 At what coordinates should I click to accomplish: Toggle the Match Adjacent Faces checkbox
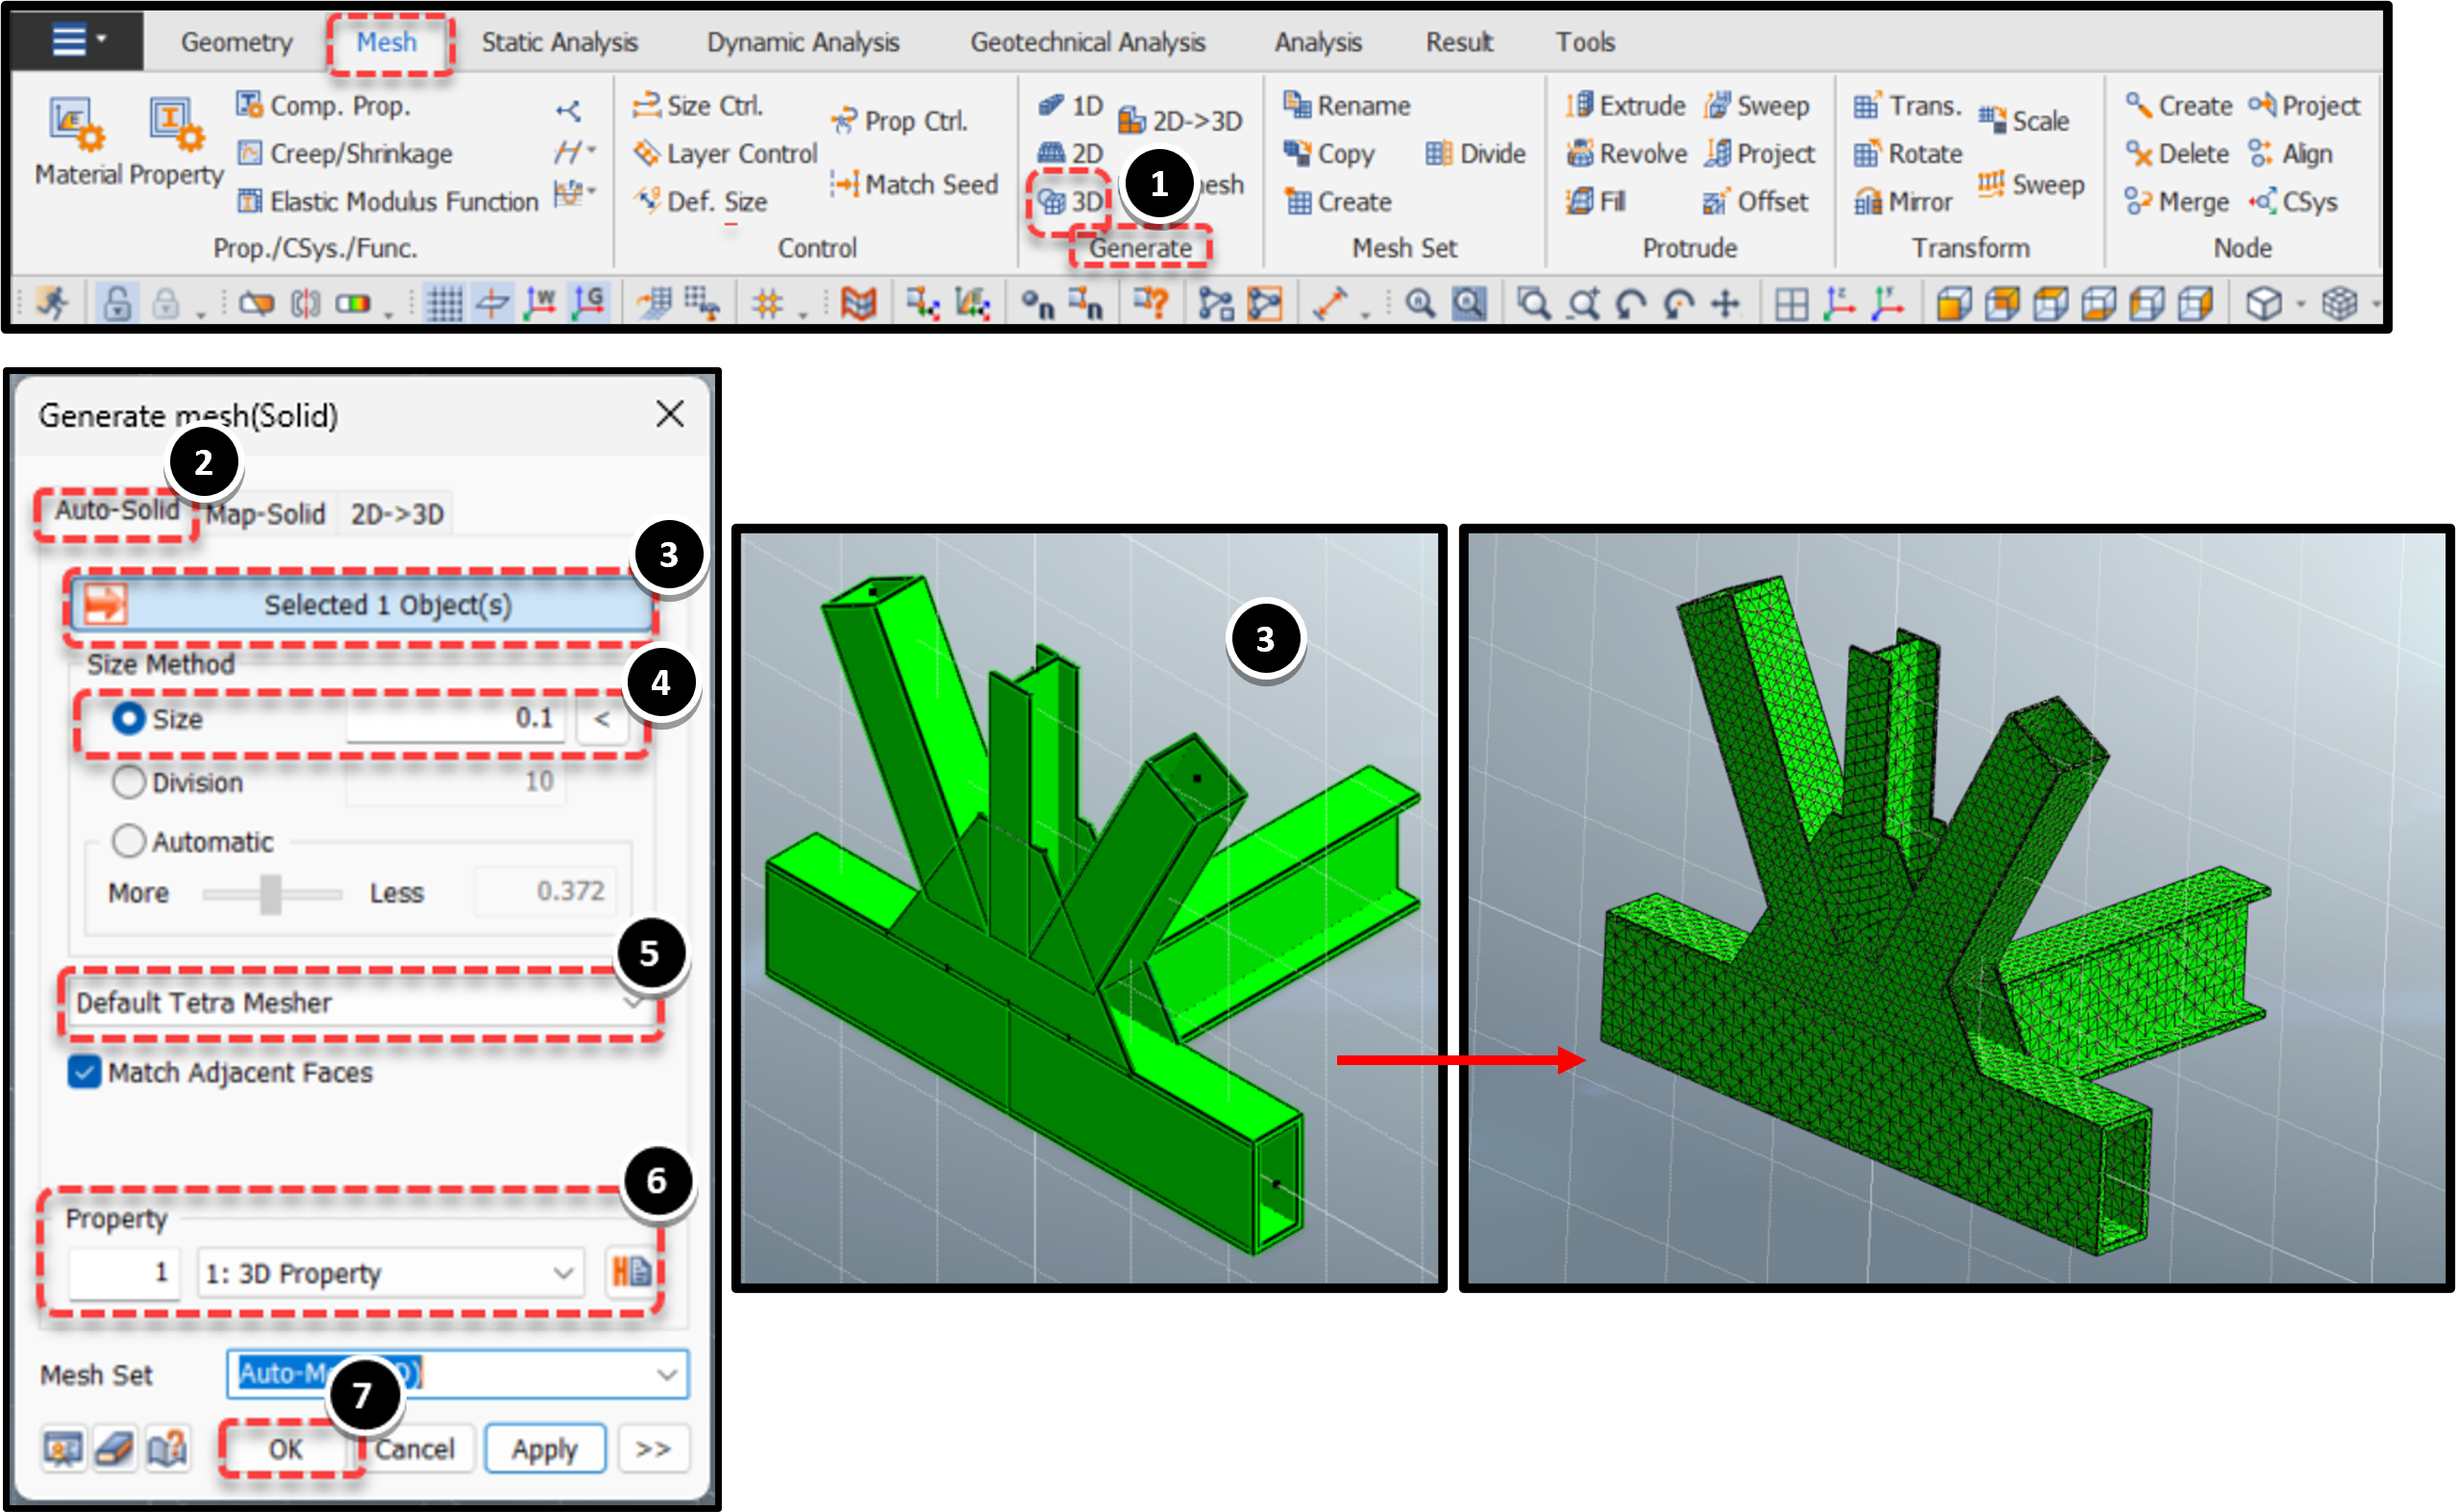point(84,1072)
